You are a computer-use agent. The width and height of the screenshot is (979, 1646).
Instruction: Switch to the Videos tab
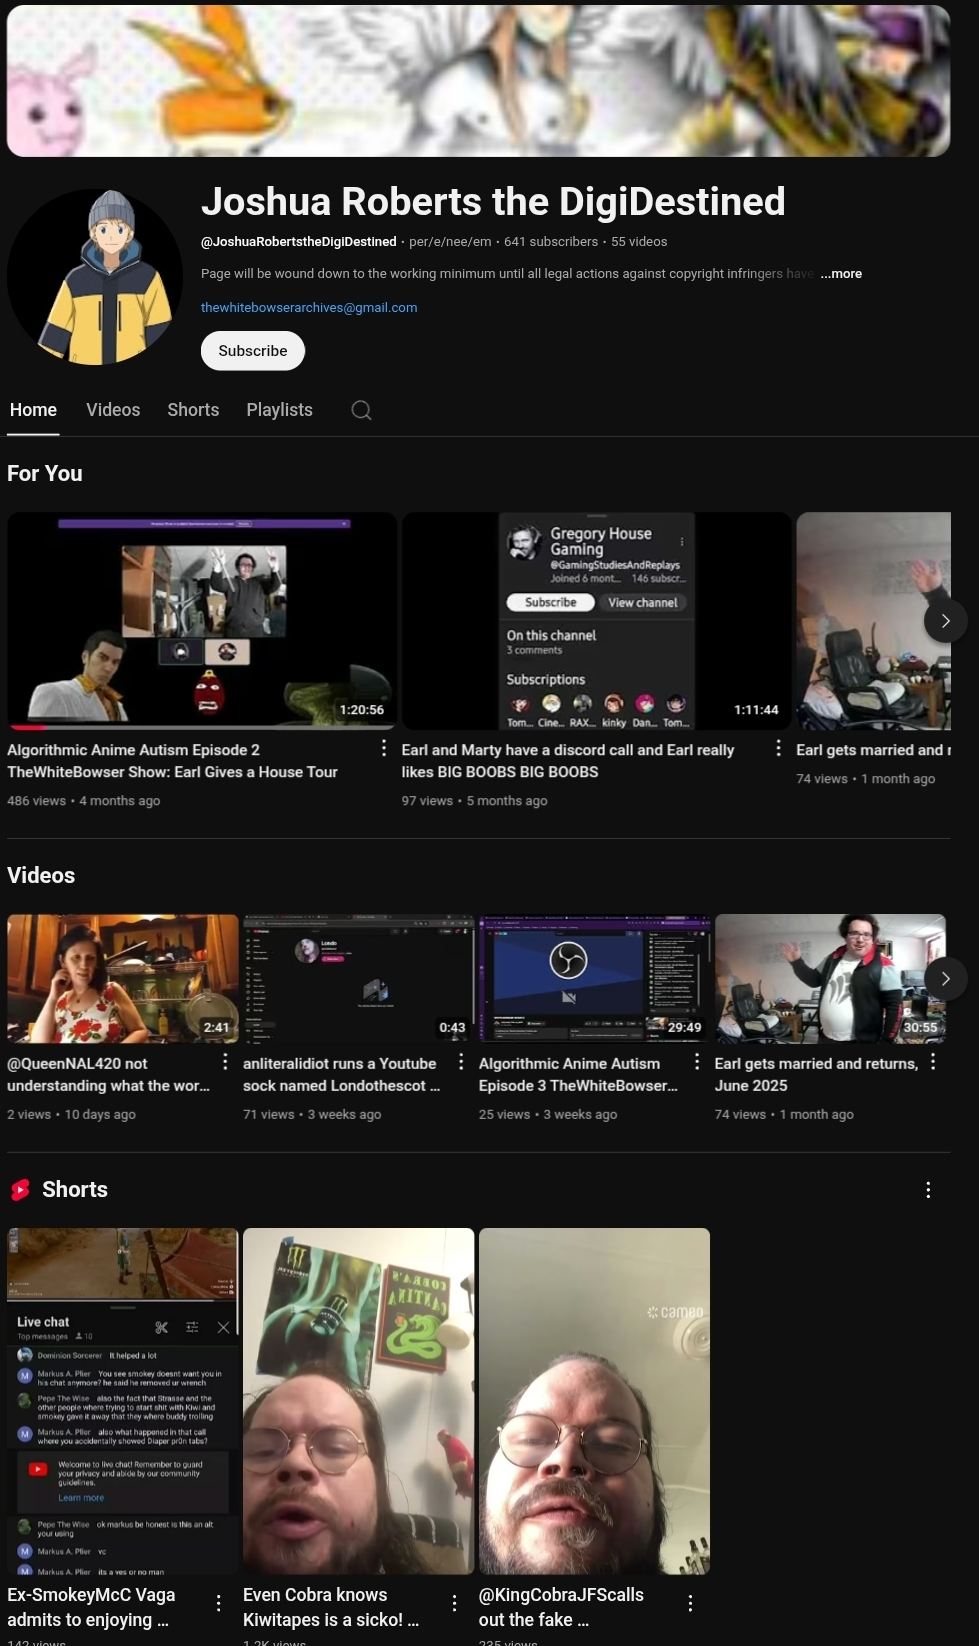(x=113, y=410)
